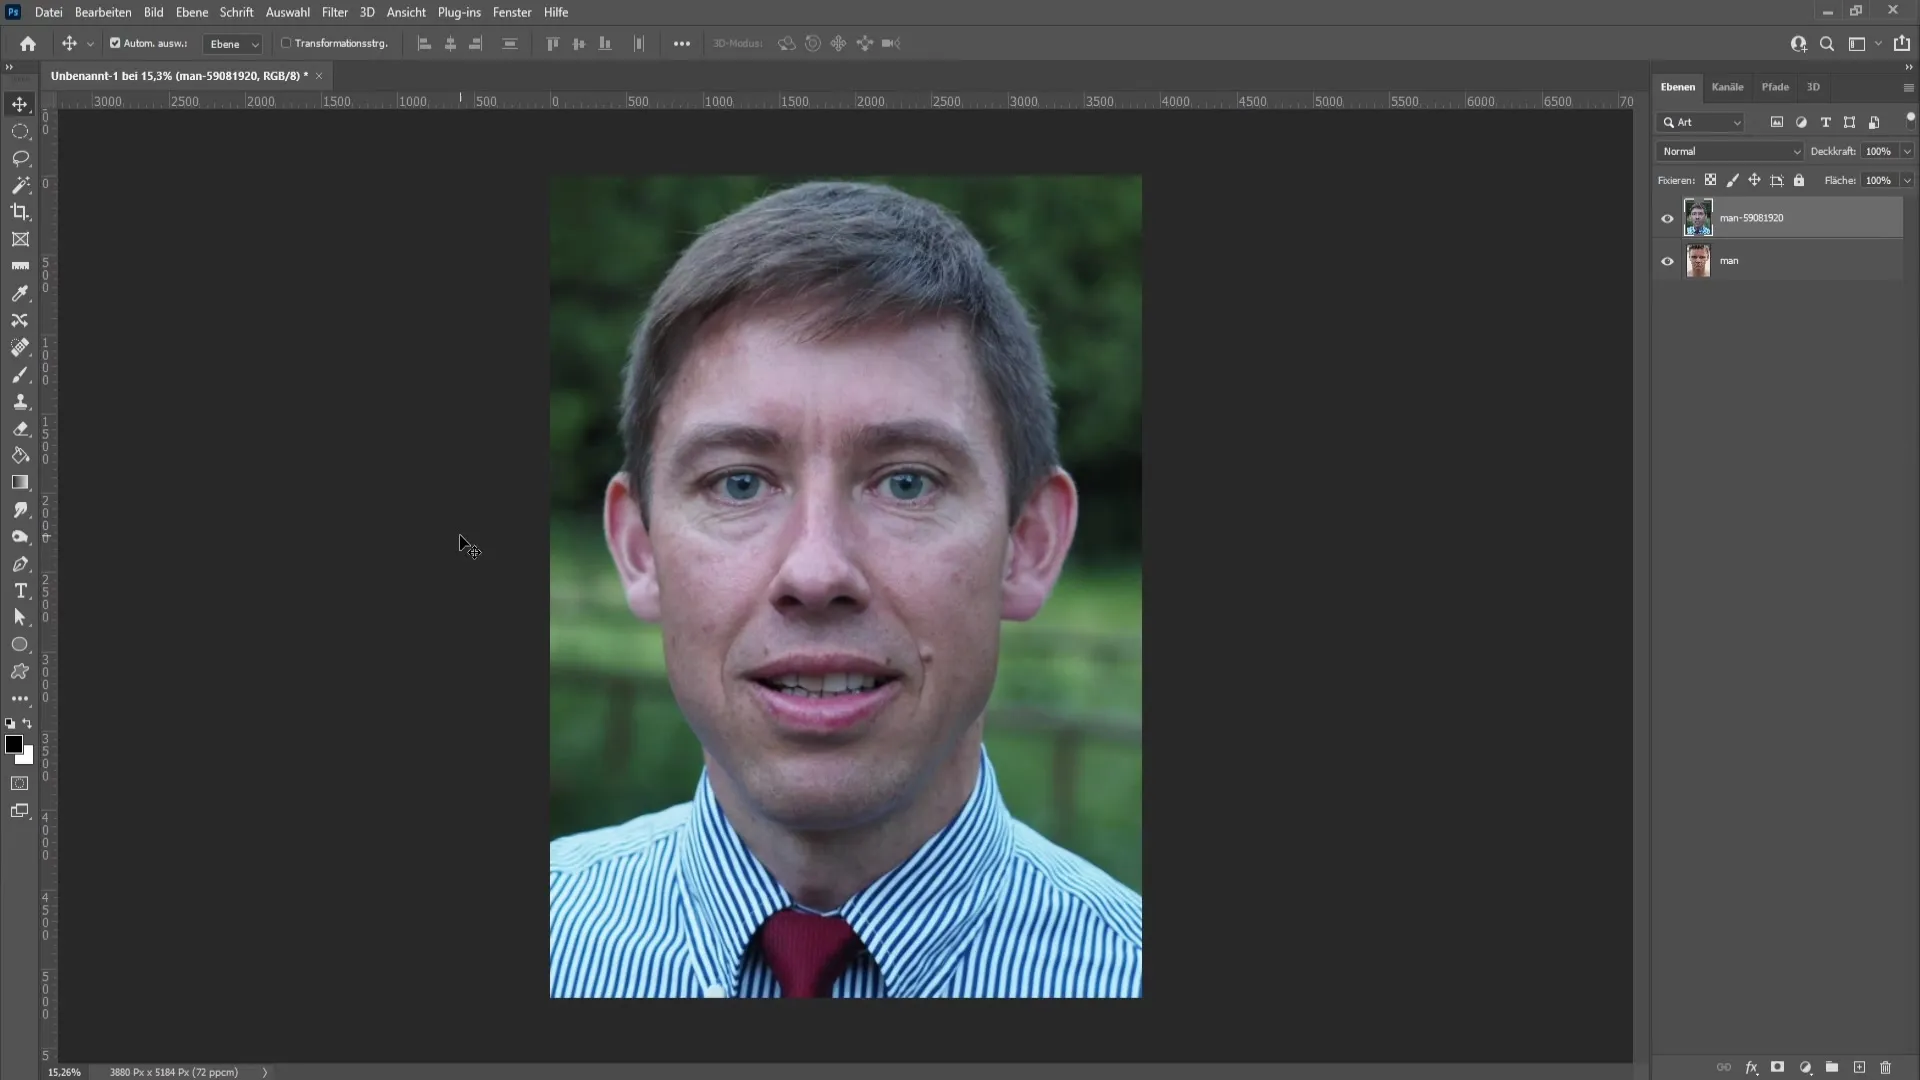Hide the man layer

[1667, 261]
